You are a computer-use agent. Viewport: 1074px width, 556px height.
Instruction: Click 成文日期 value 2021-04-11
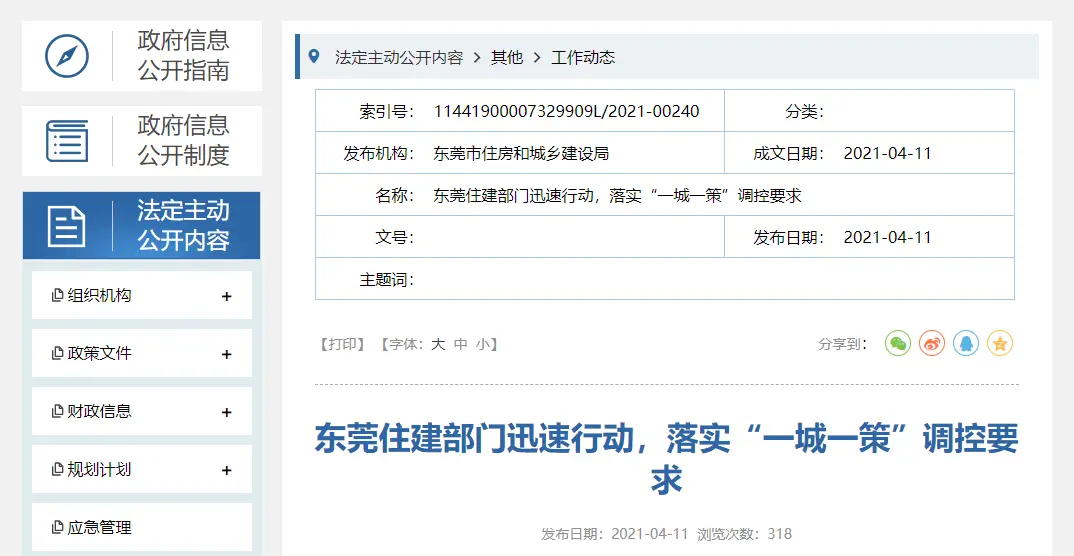pyautogui.click(x=888, y=153)
